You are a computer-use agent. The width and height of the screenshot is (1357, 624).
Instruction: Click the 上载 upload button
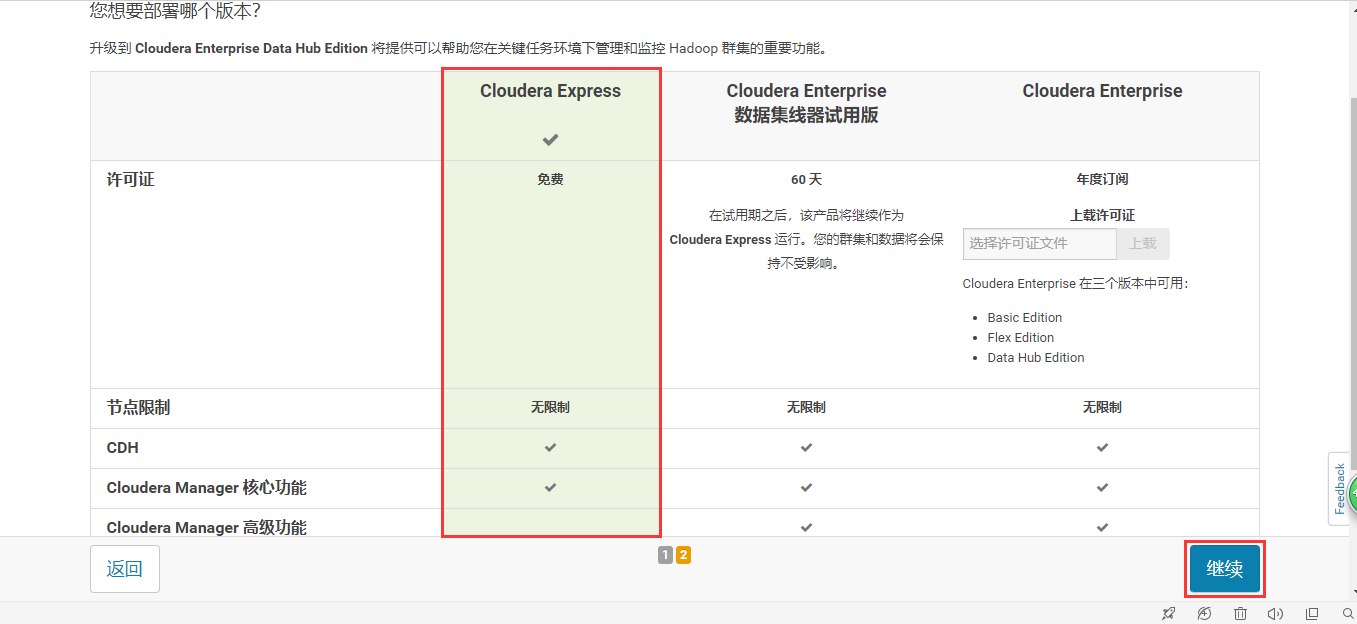pyautogui.click(x=1143, y=244)
